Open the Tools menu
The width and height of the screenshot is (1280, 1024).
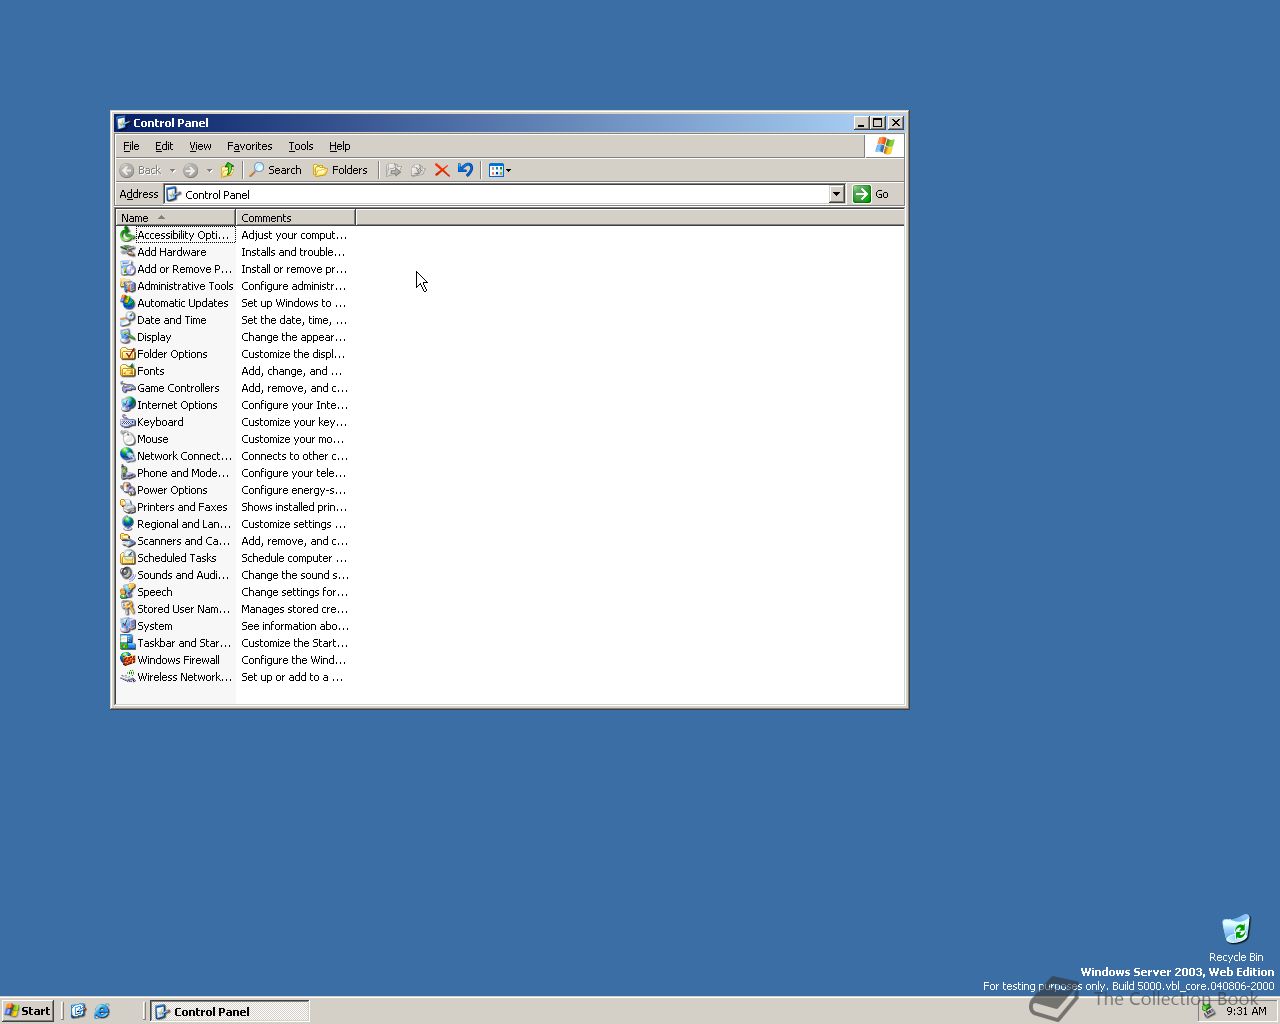click(x=301, y=146)
